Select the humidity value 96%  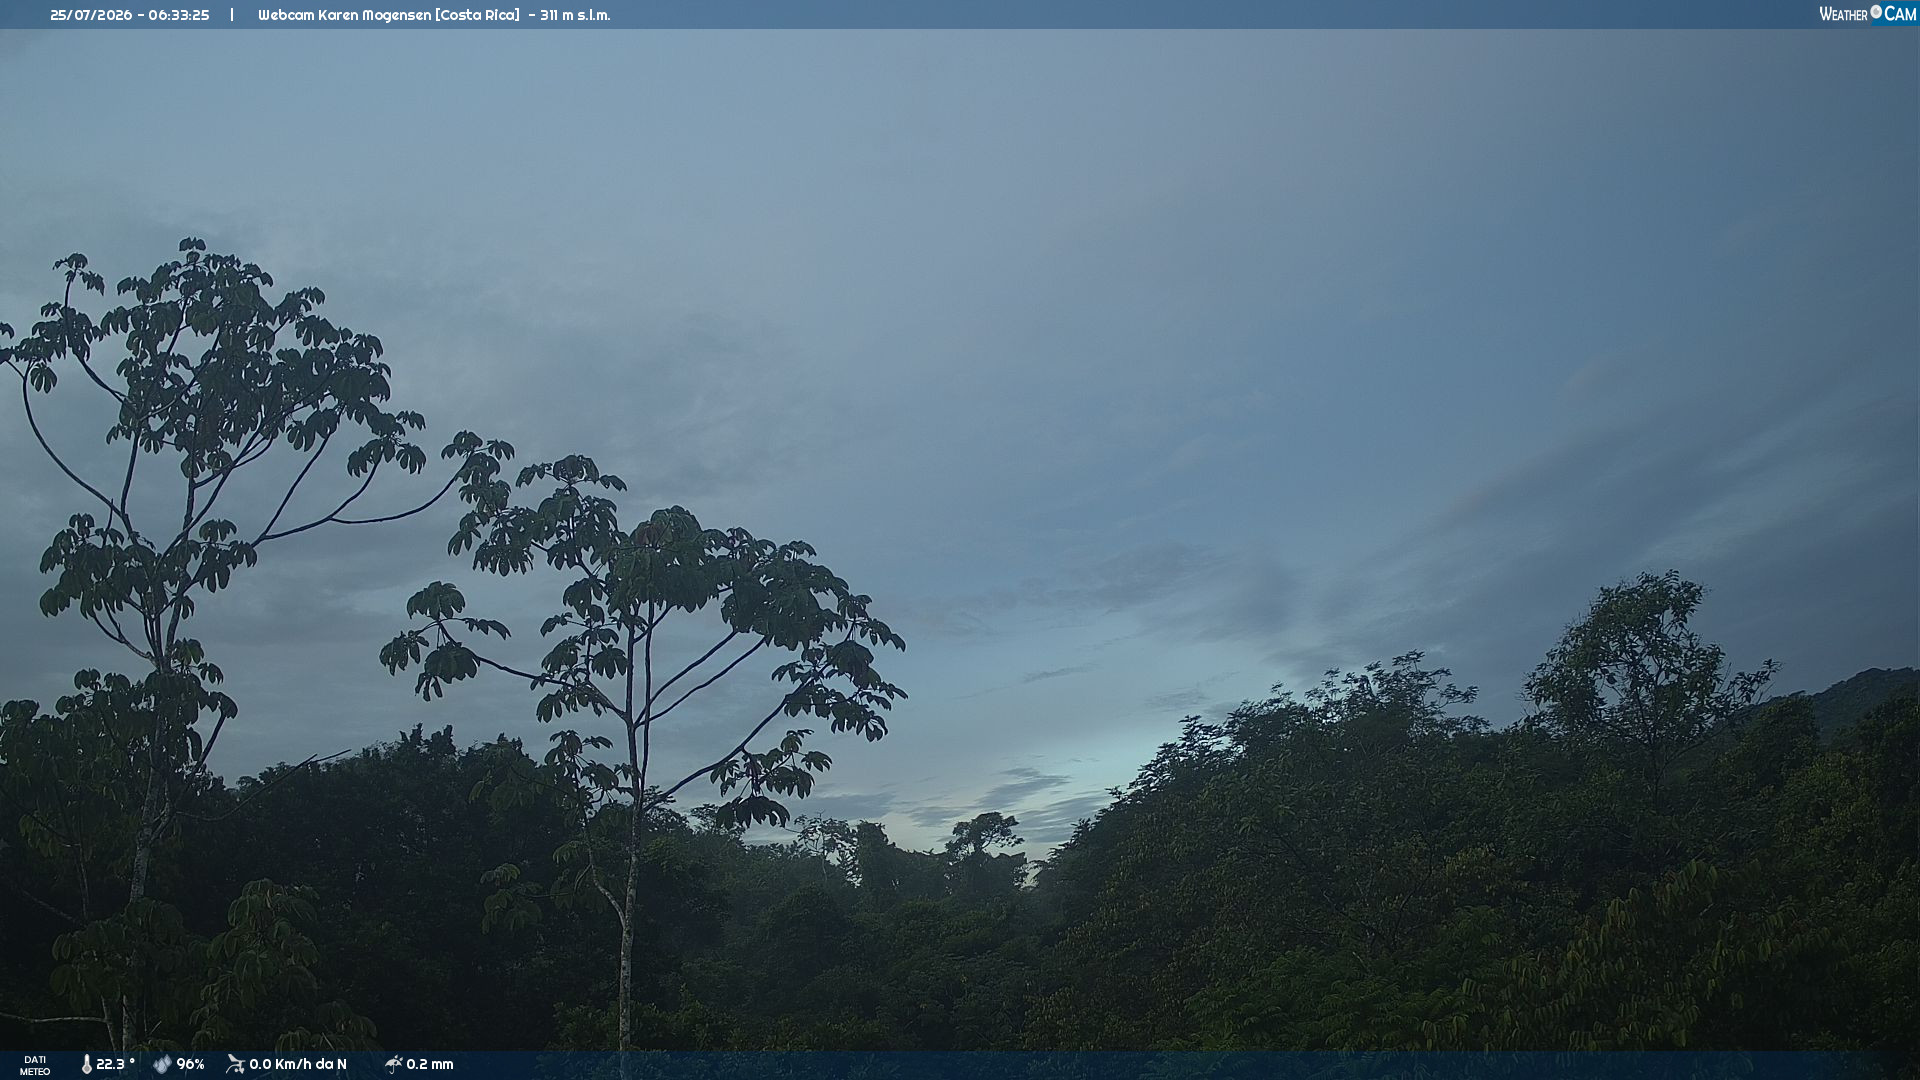click(190, 1064)
